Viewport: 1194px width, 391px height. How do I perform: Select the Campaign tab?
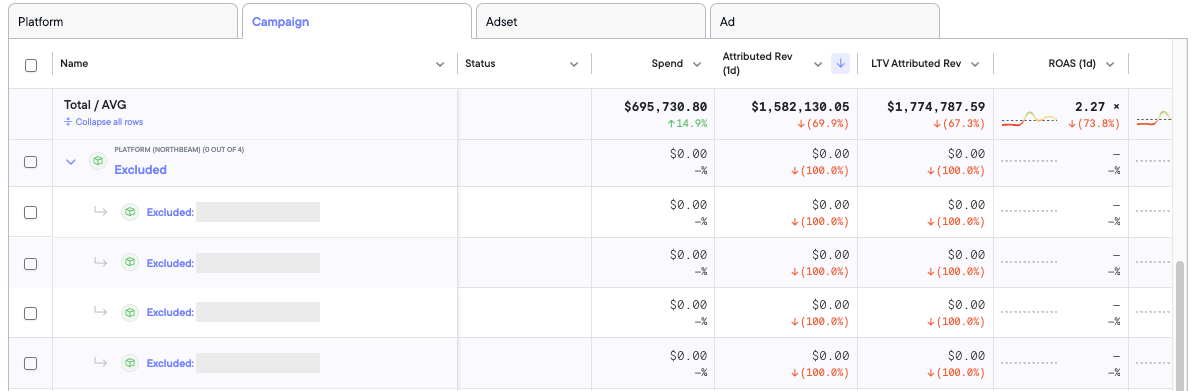point(357,21)
